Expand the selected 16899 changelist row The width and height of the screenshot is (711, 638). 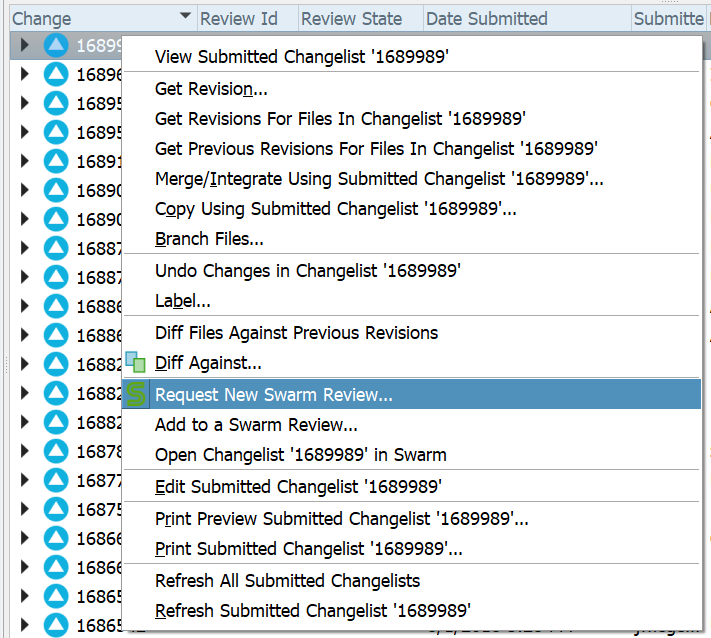(x=26, y=45)
